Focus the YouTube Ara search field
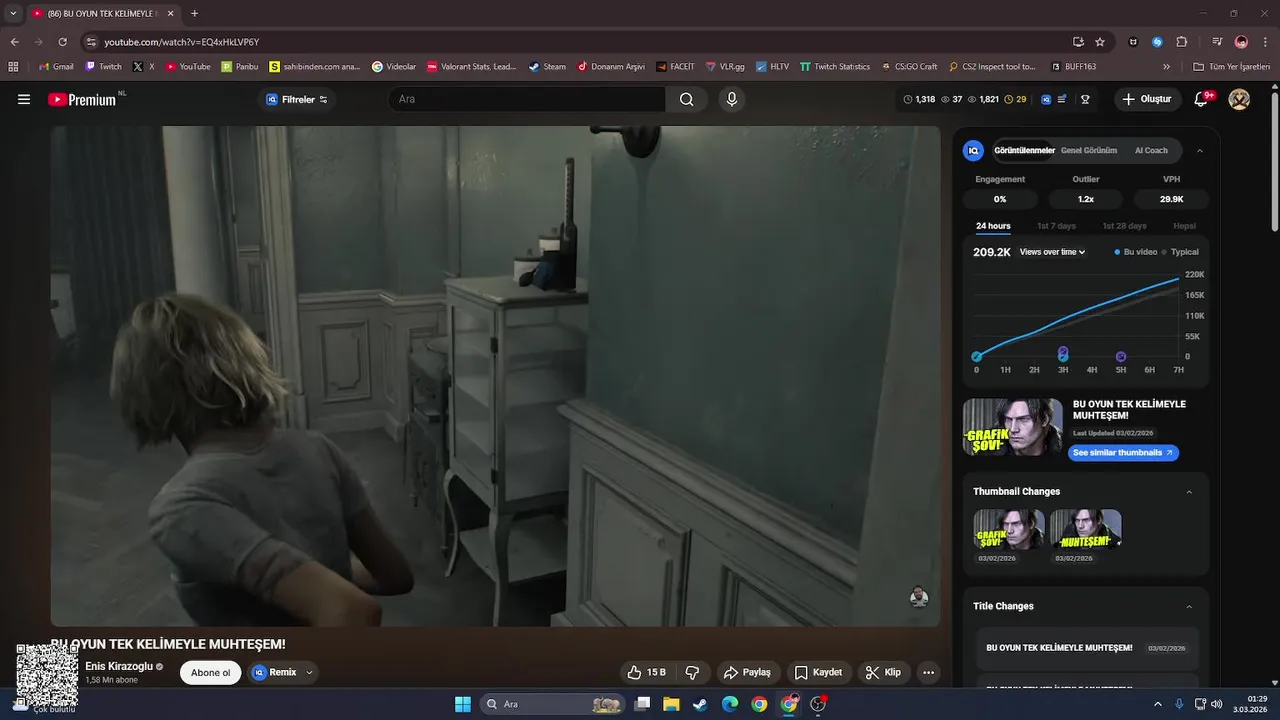 527,99
